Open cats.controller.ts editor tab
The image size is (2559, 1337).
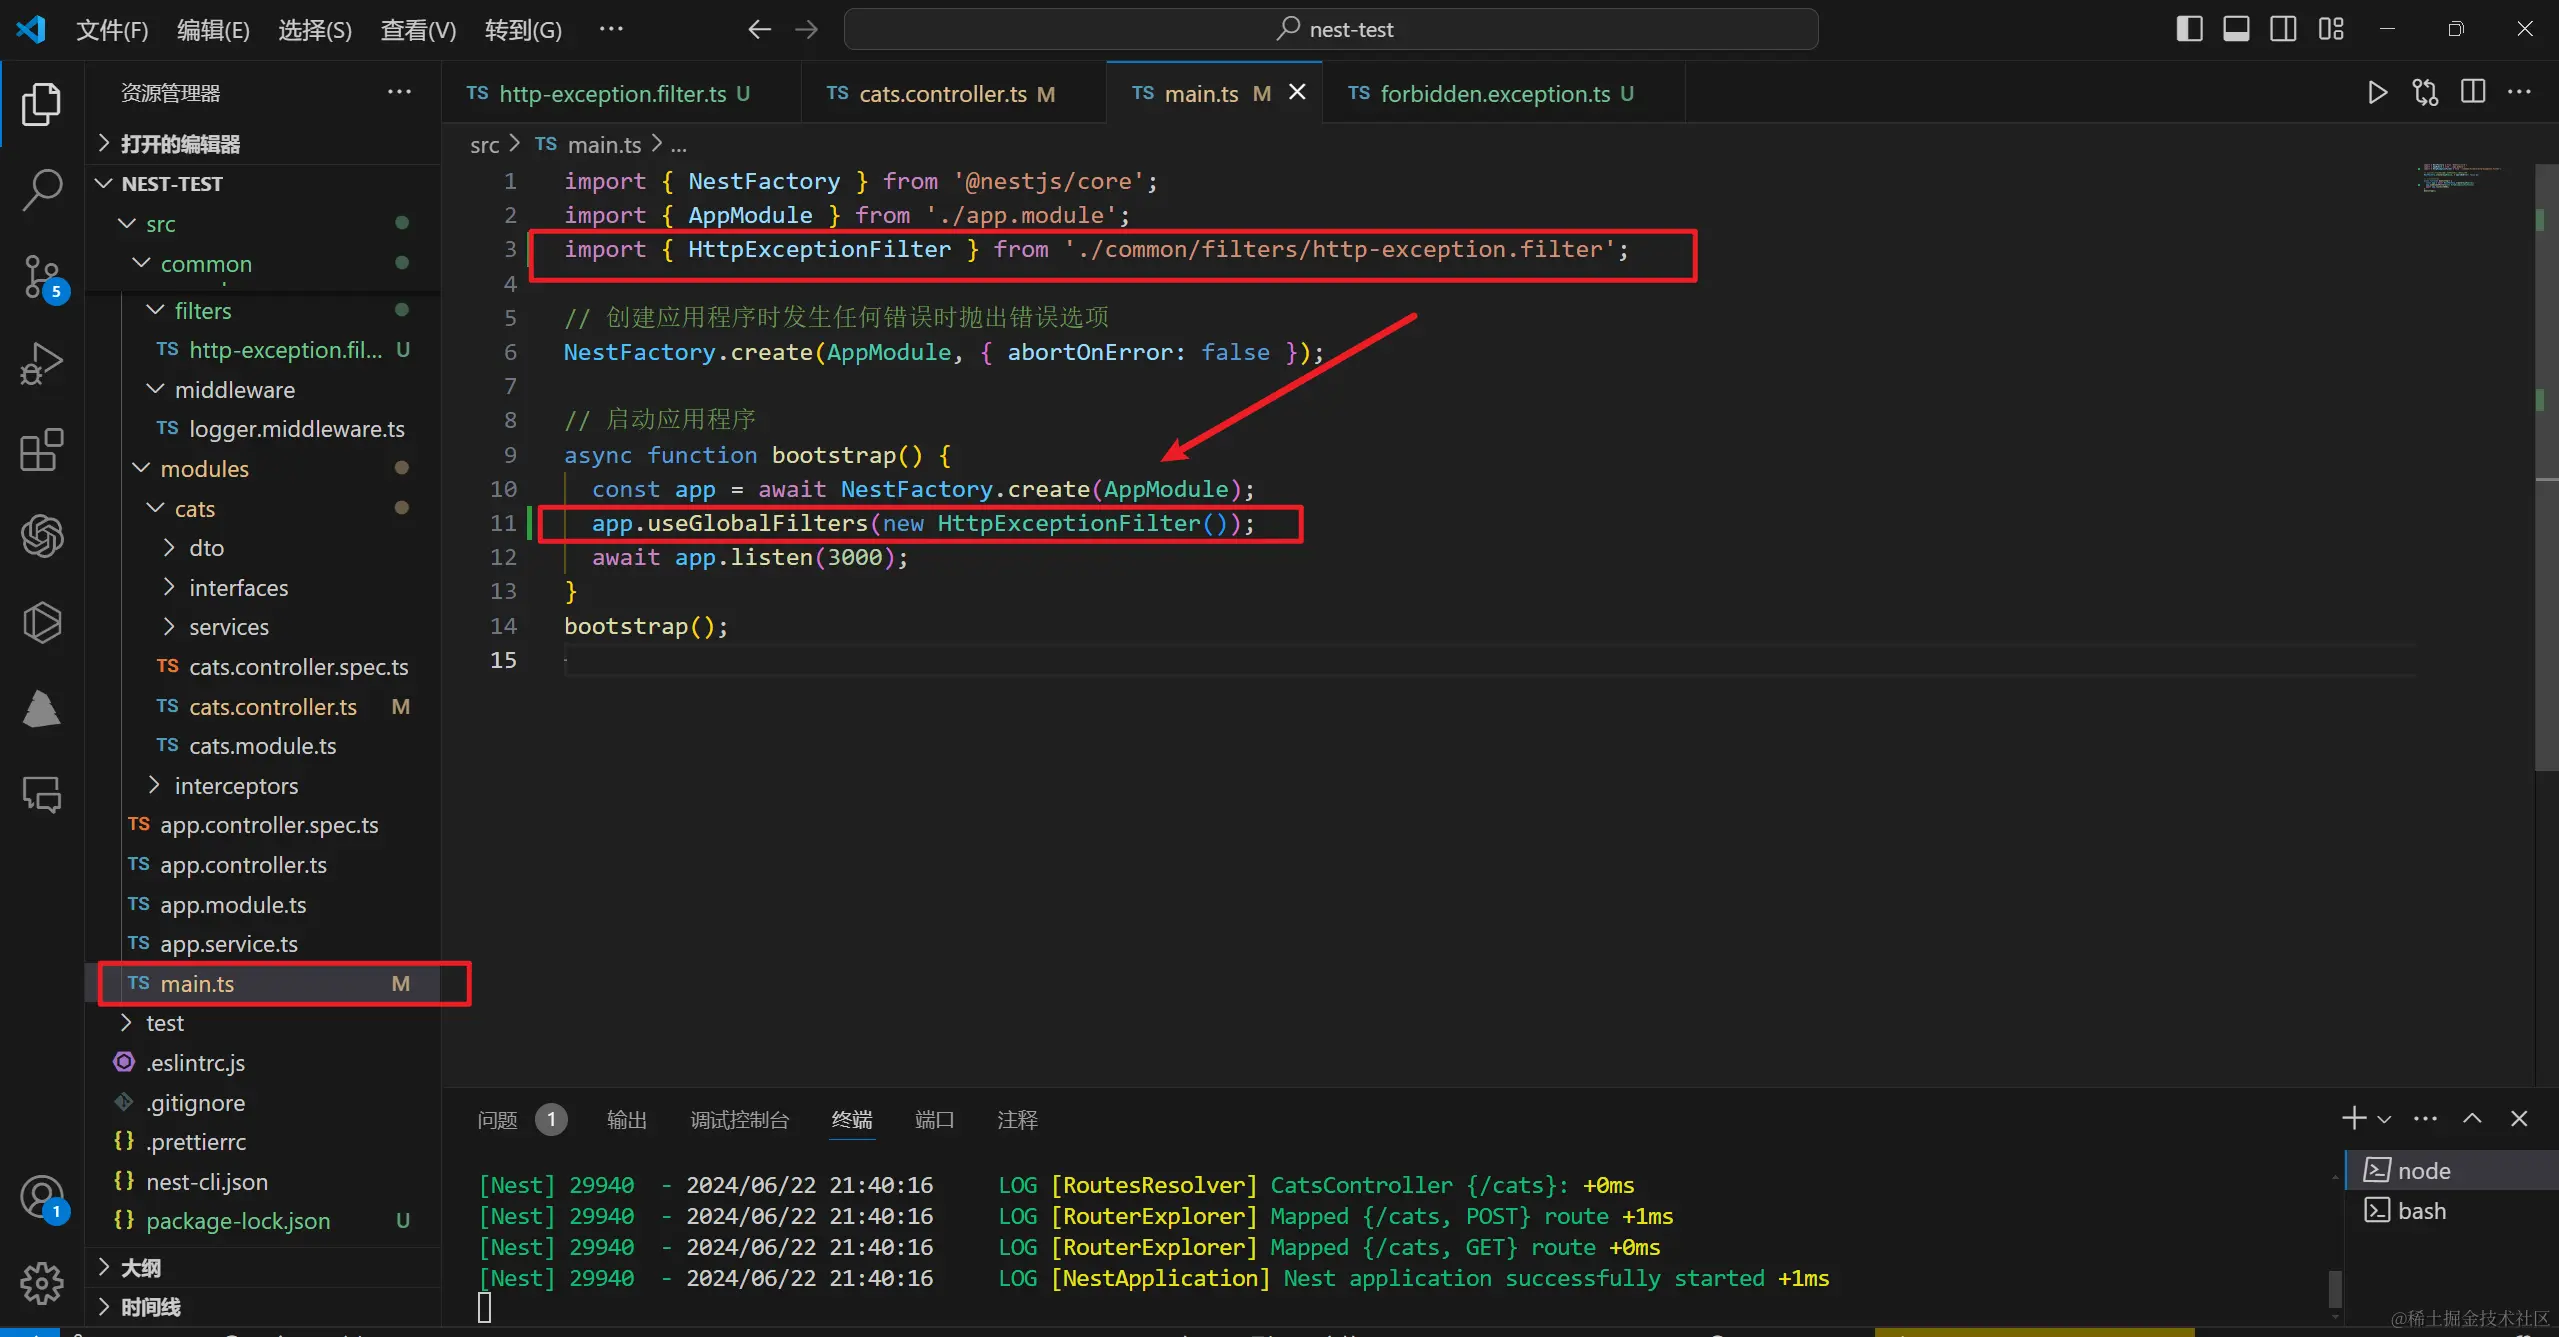tap(941, 93)
